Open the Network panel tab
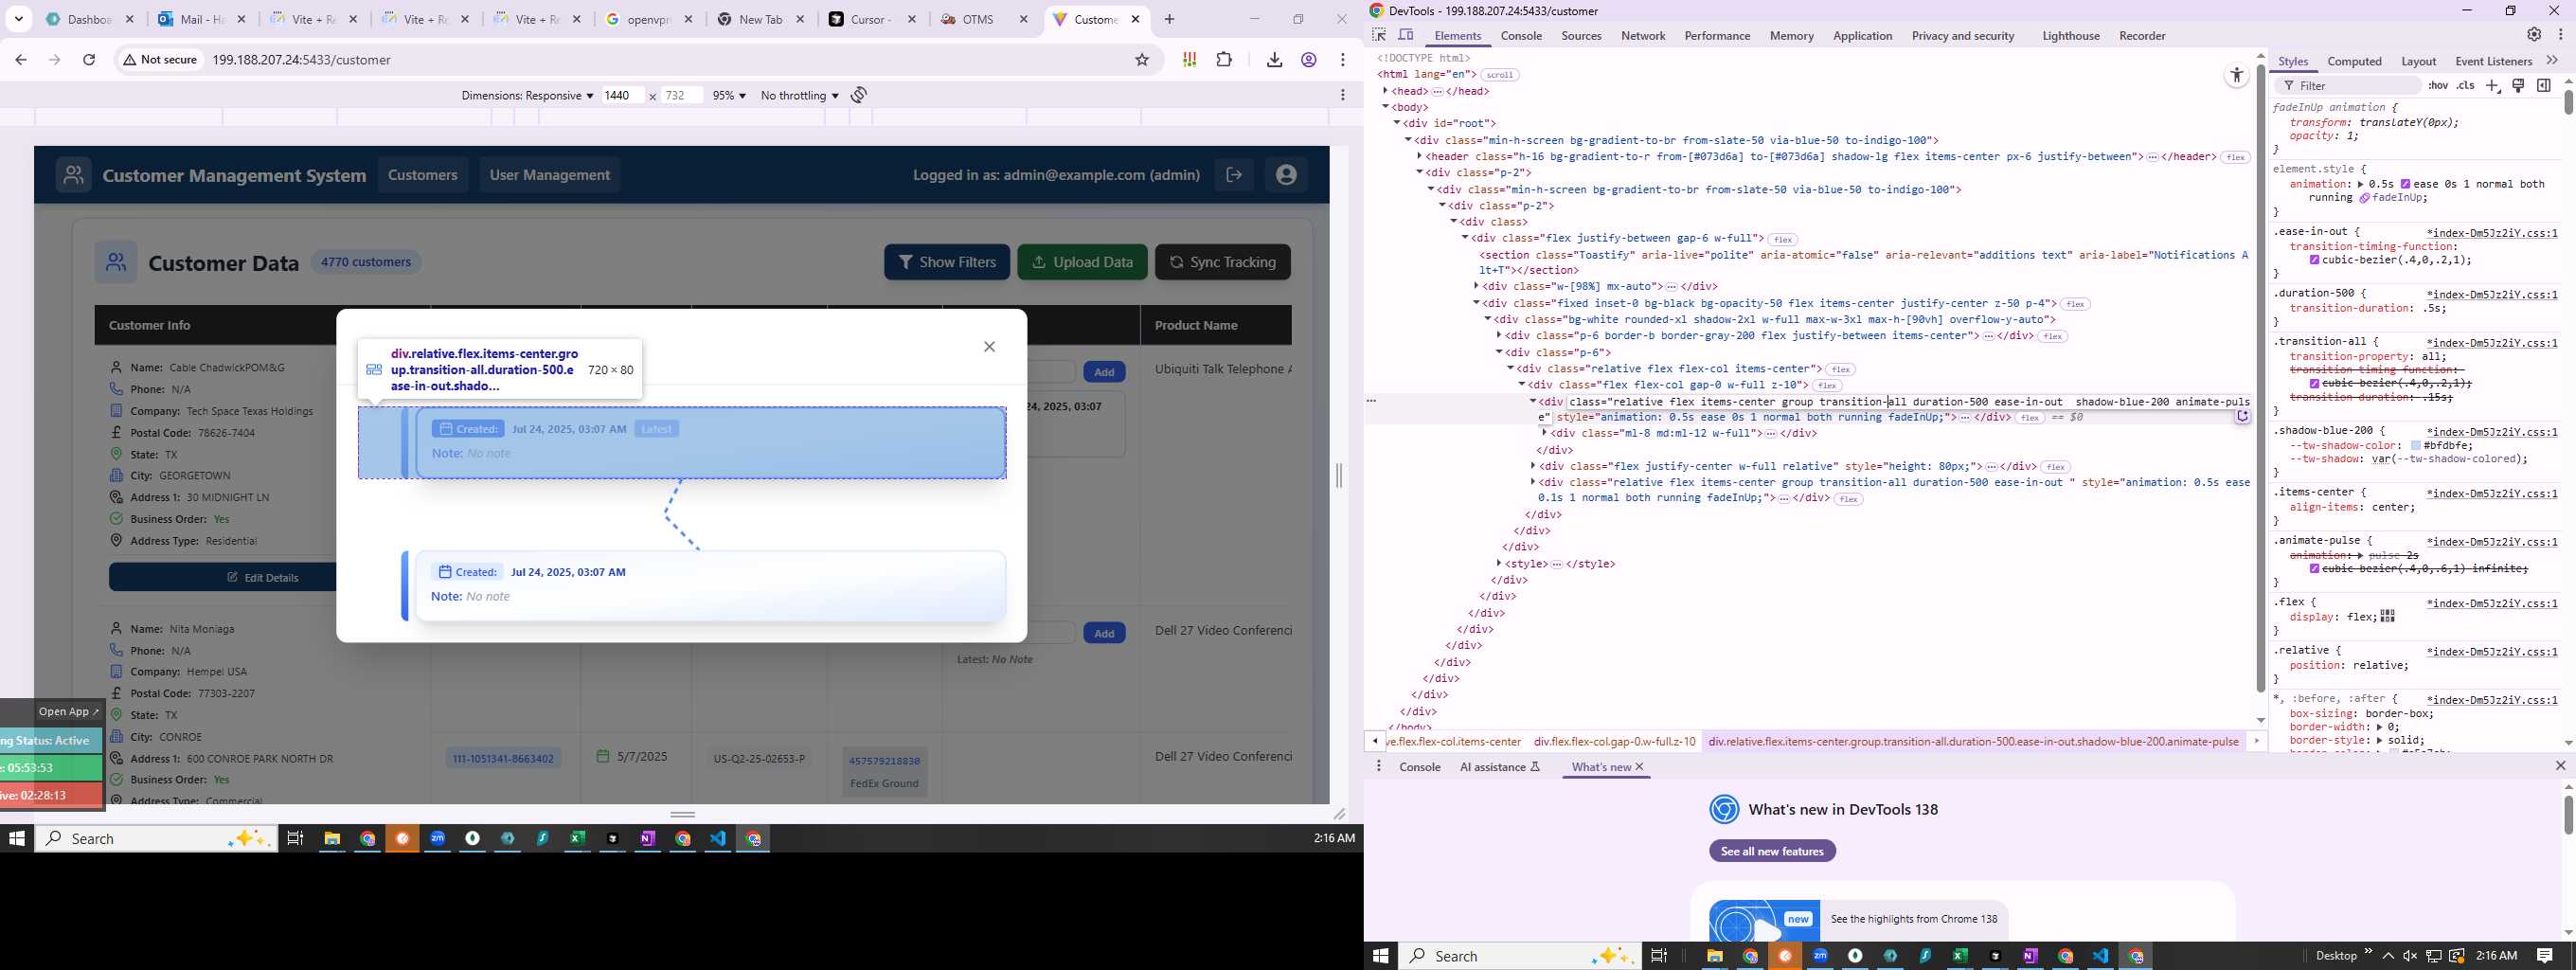 click(1643, 36)
